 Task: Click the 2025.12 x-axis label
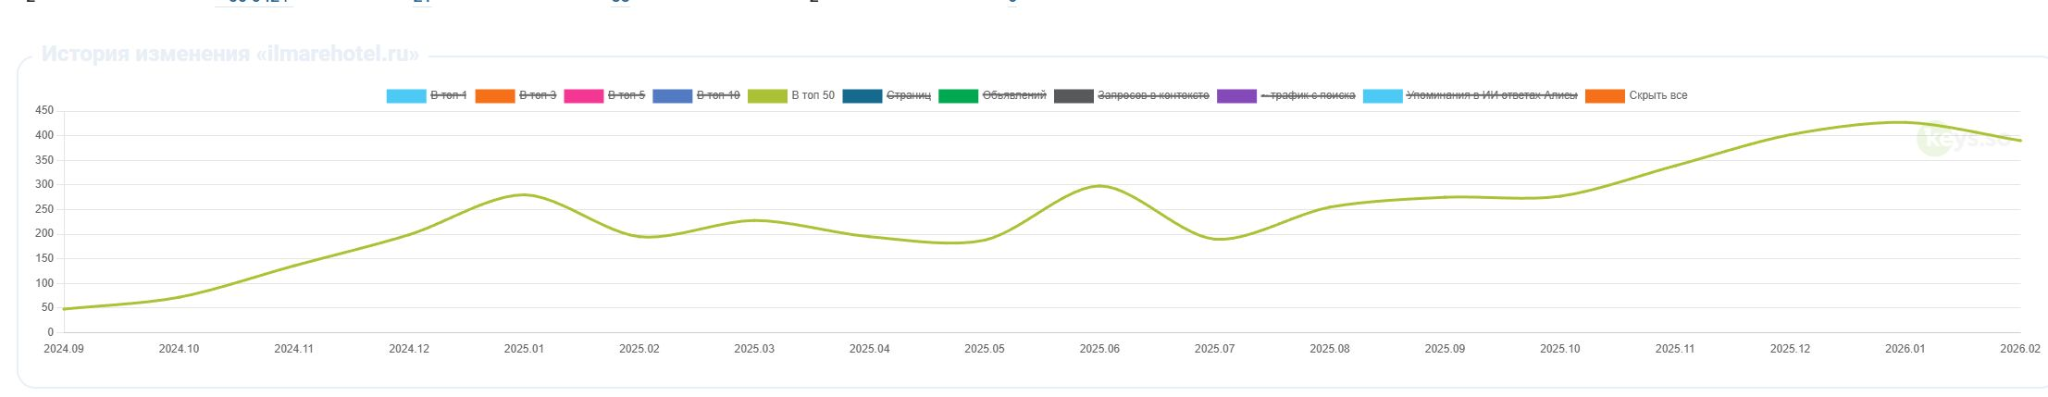click(x=1790, y=349)
